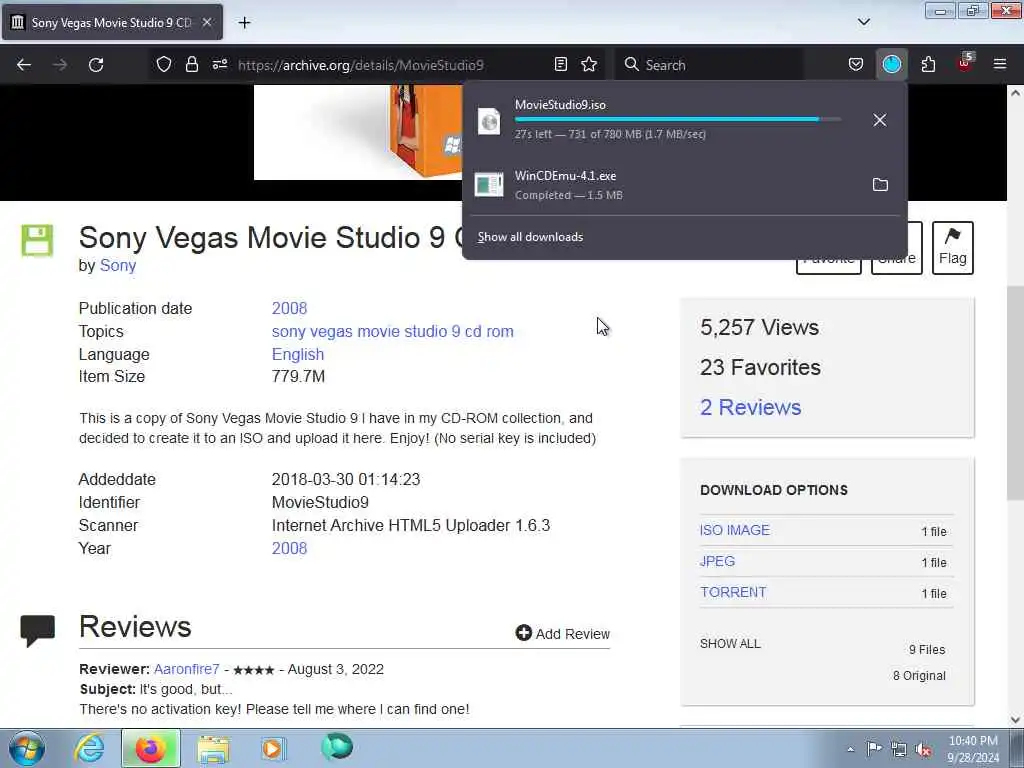Toggle the downloads panel button
1024x768 pixels.
pos(891,64)
